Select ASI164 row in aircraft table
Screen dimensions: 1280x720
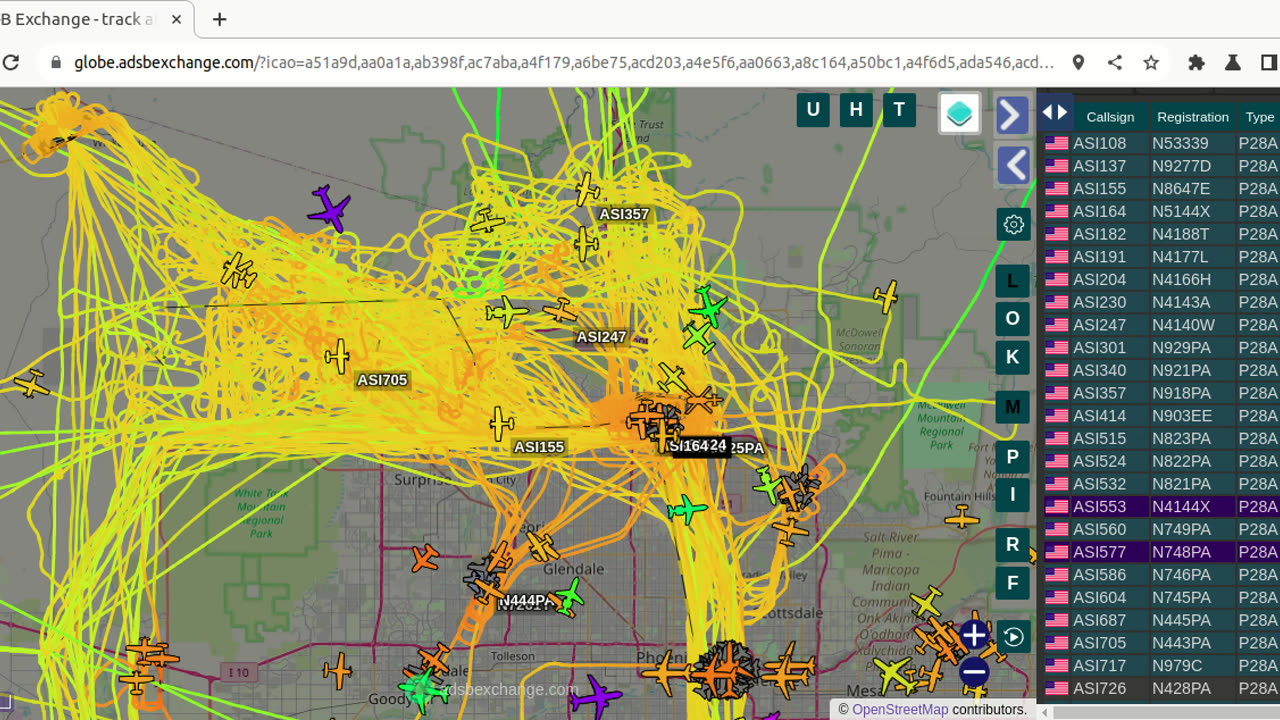click(1160, 211)
